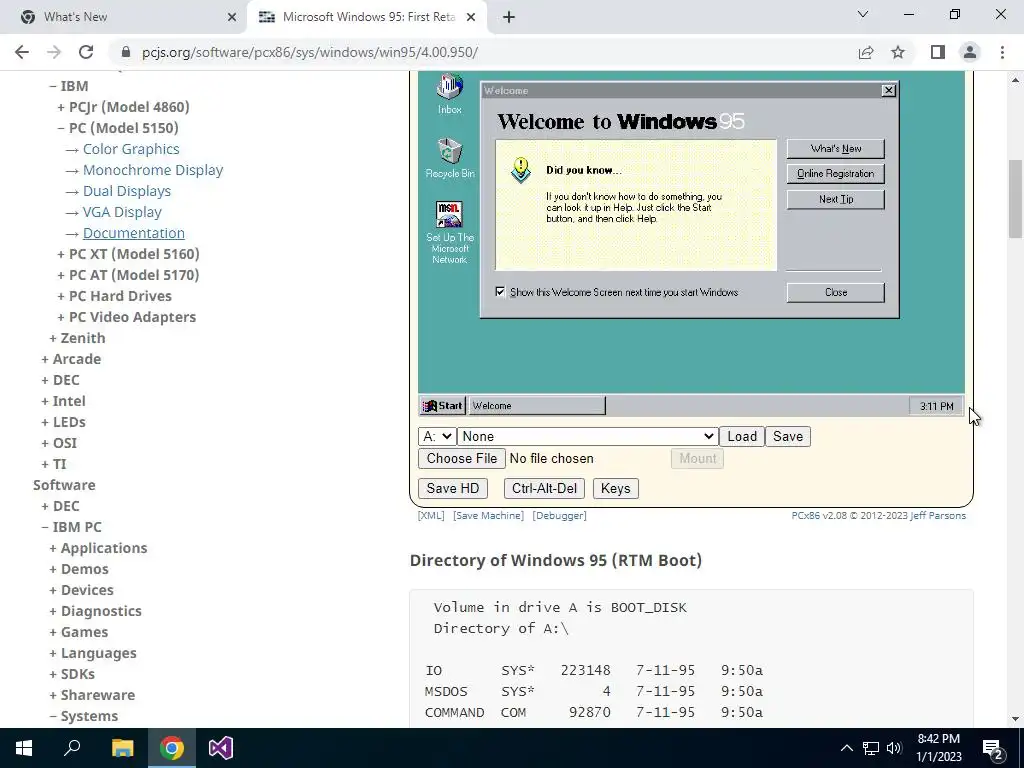Go back to the previous page
The height and width of the screenshot is (768, 1024).
tap(22, 52)
